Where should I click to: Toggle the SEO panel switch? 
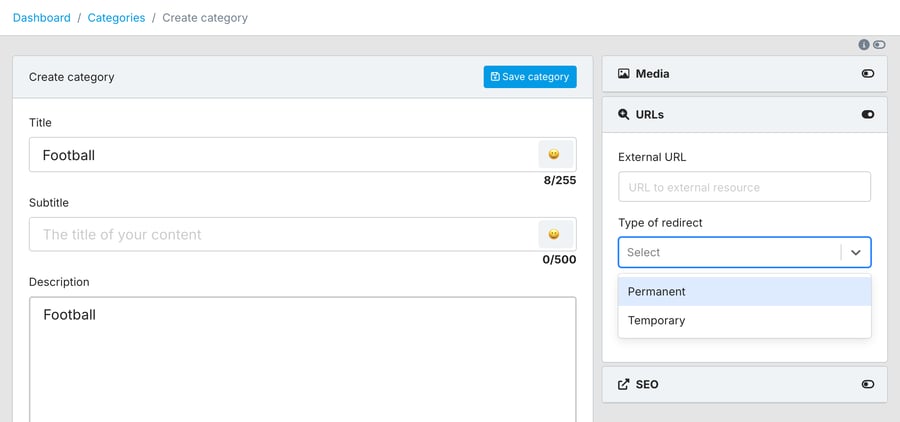(868, 384)
